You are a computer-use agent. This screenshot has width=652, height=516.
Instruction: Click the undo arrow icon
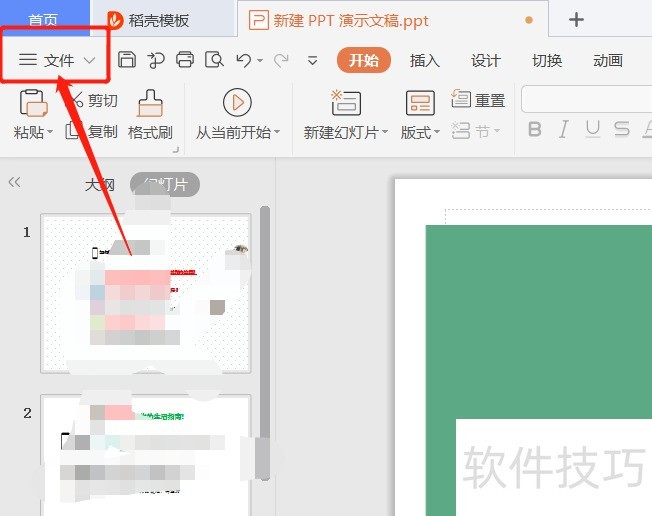(244, 60)
